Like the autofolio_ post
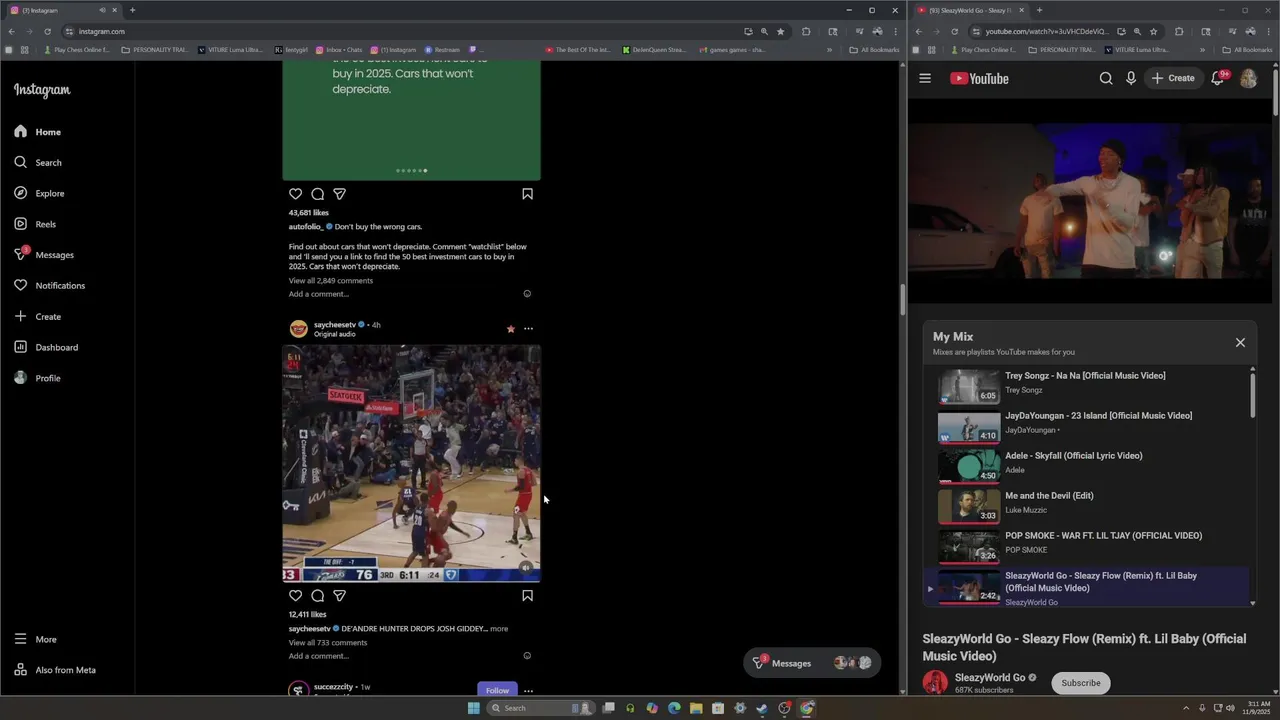 [295, 194]
